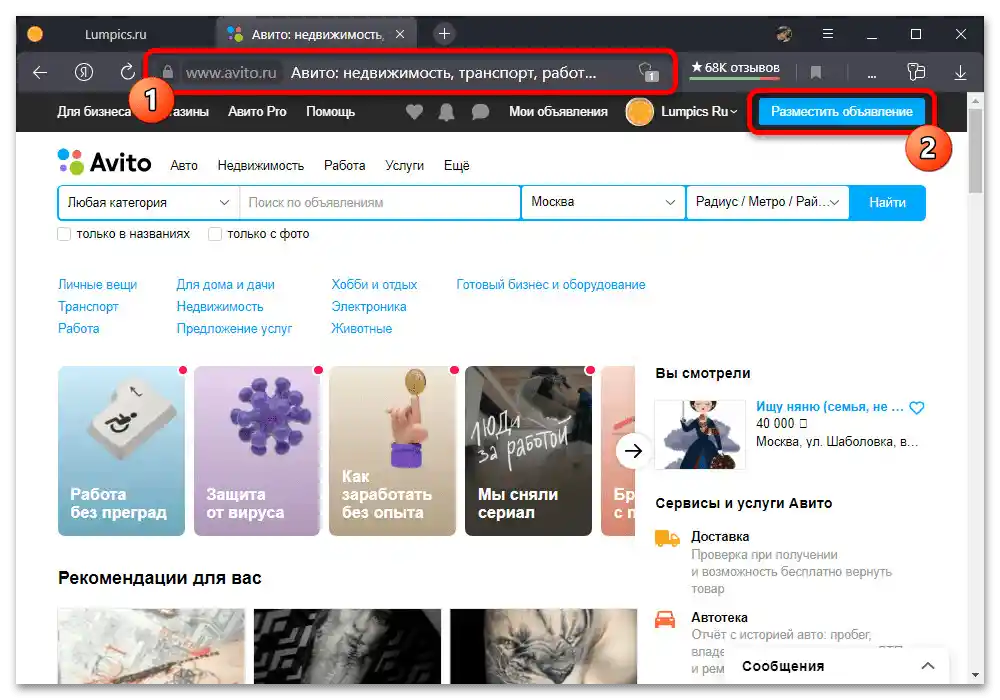The width and height of the screenshot is (1000, 700).
Task: Open the Москва city dropdown
Action: click(x=603, y=202)
